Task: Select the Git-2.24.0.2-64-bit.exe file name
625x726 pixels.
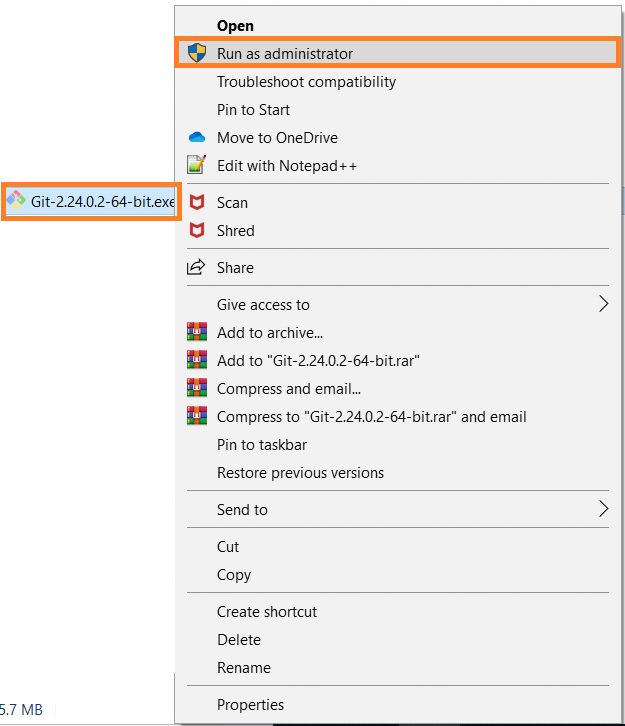Action: point(102,202)
